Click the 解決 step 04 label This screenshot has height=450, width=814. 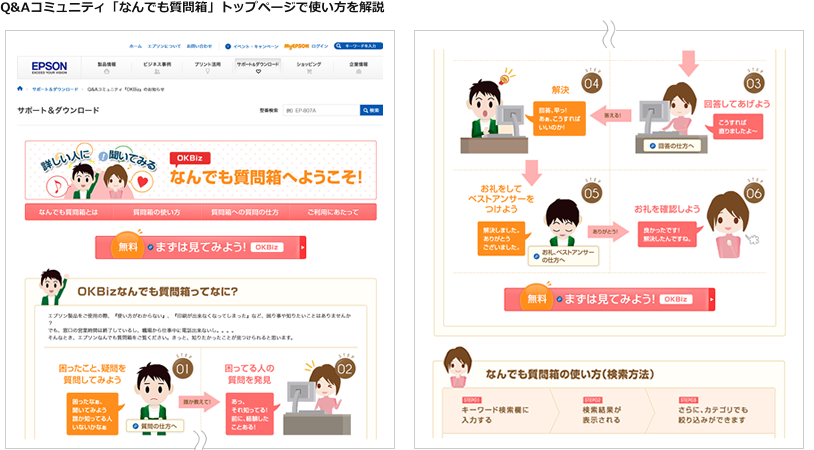coord(560,90)
